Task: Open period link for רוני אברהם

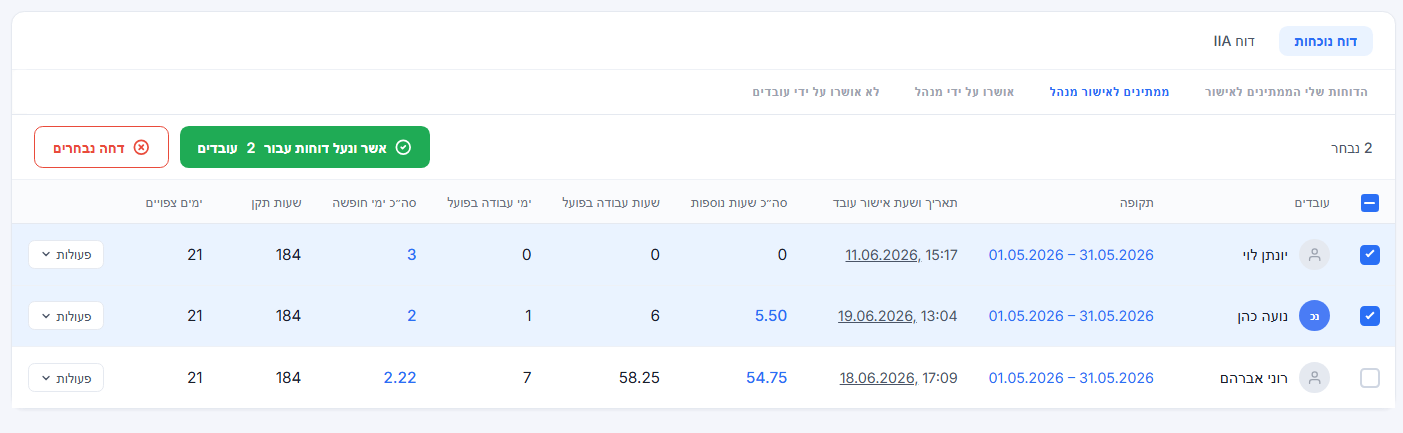Action: pyautogui.click(x=1071, y=378)
